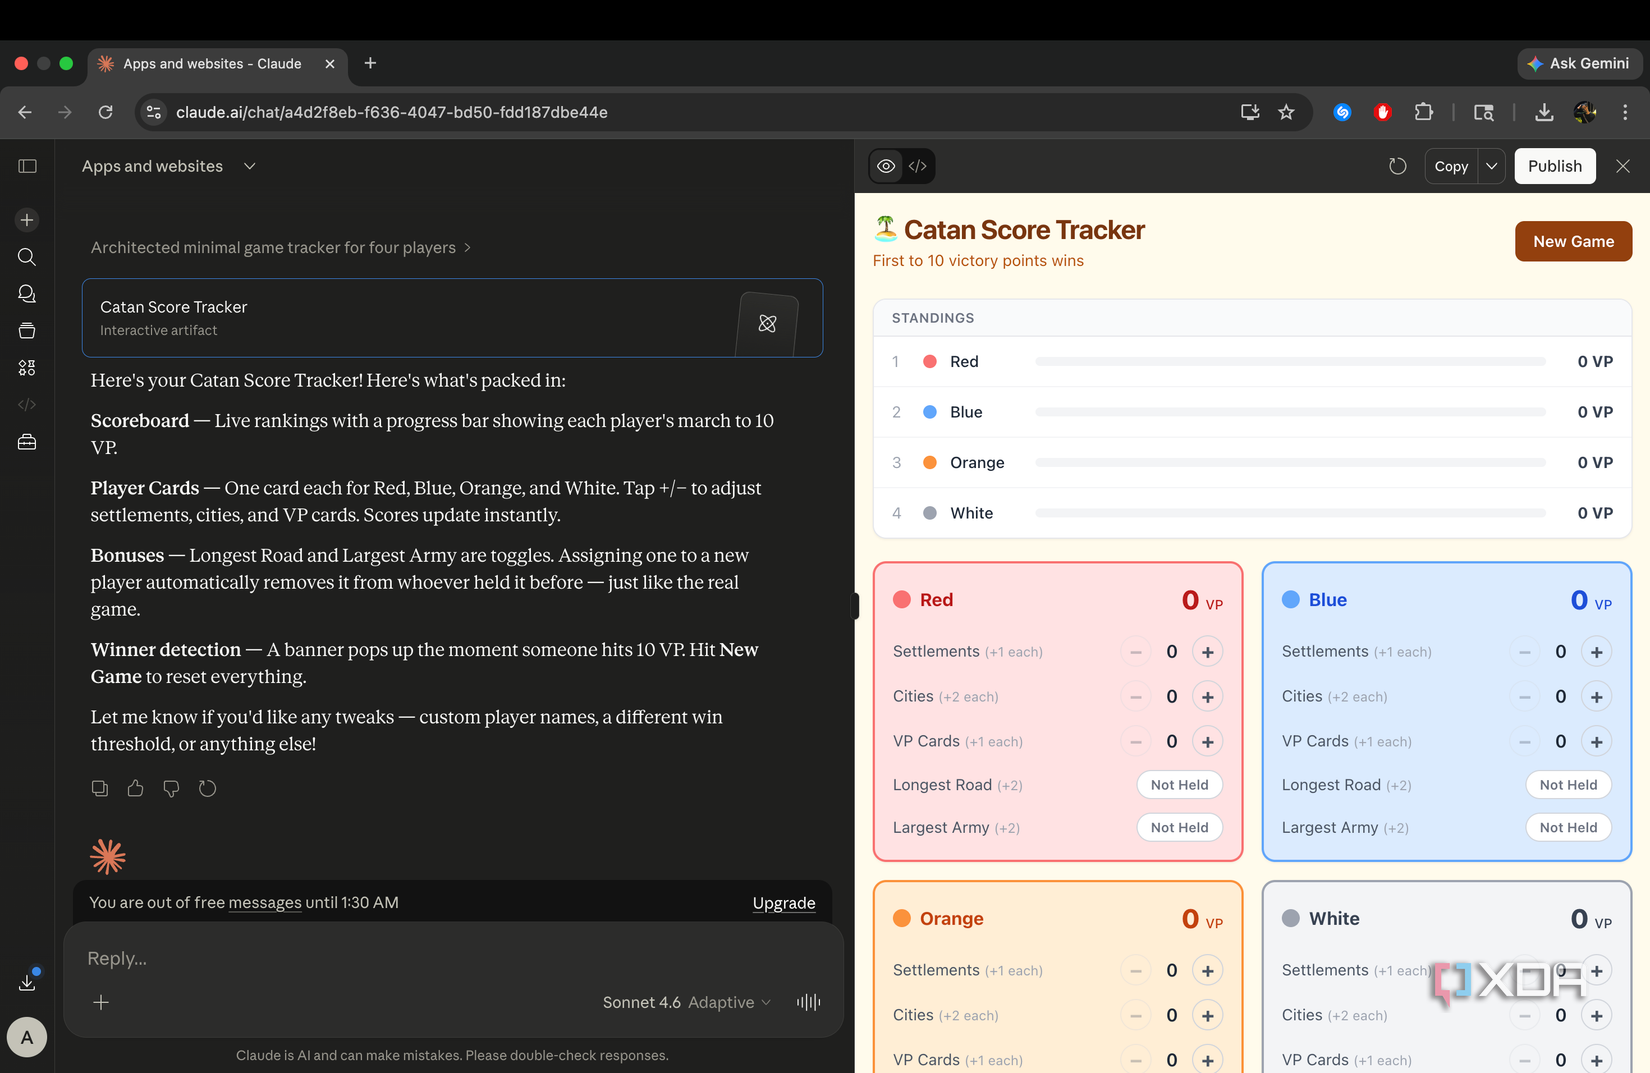Decrease Blue's Cities count
The height and width of the screenshot is (1073, 1650).
1525,697
